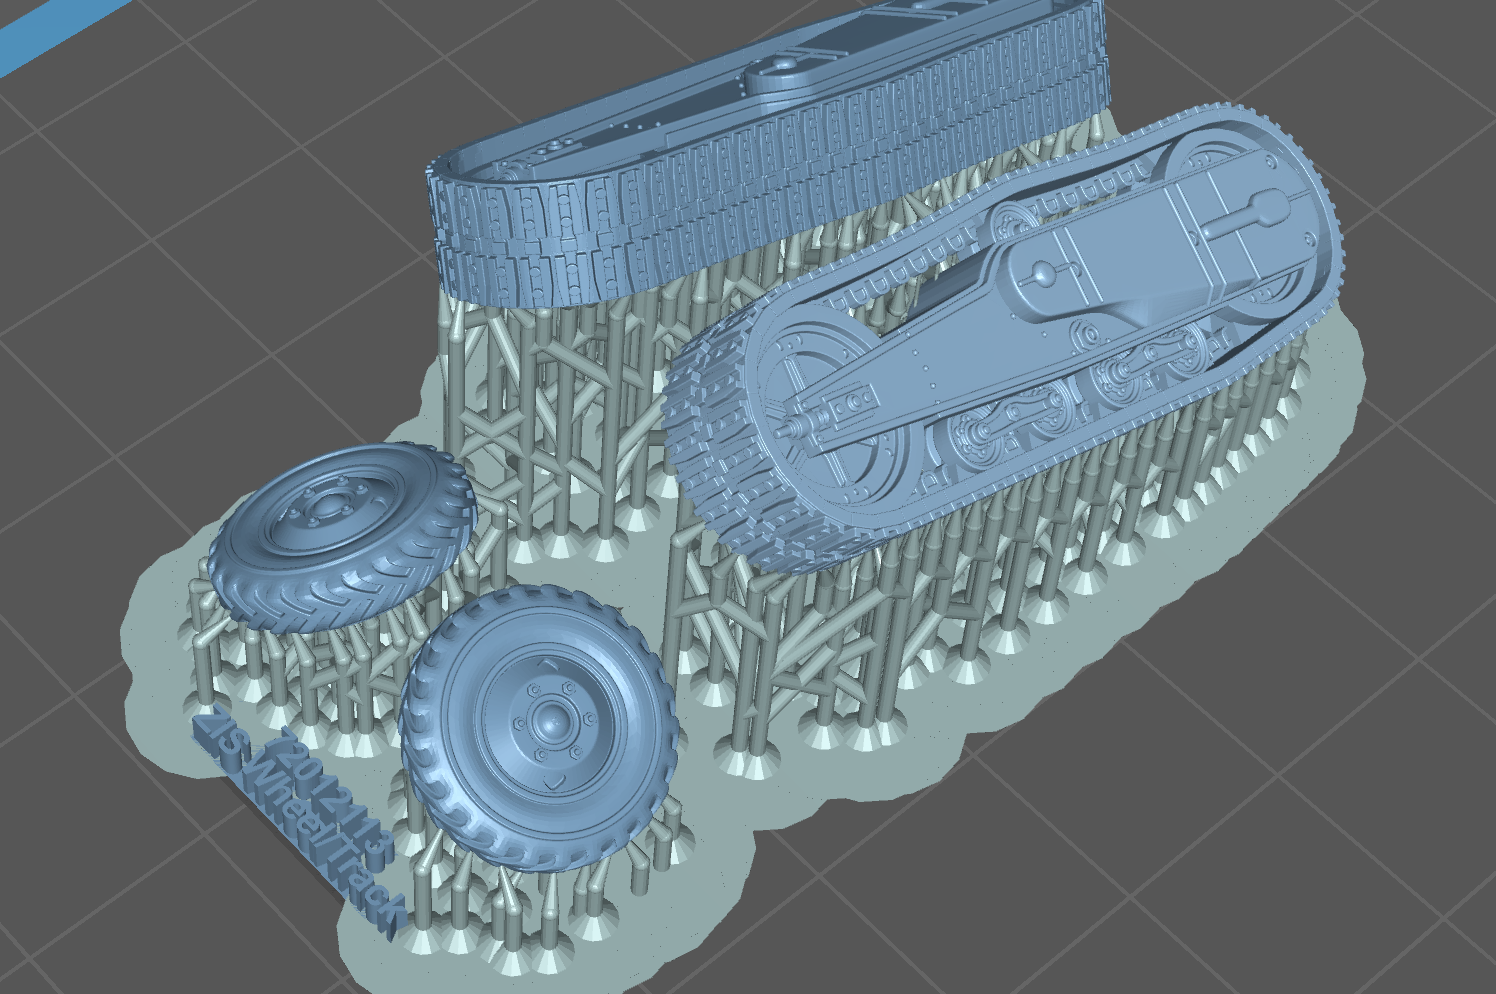Select the embossed "ZiS Wheel/Track" text label
The width and height of the screenshot is (1496, 994).
300,826
